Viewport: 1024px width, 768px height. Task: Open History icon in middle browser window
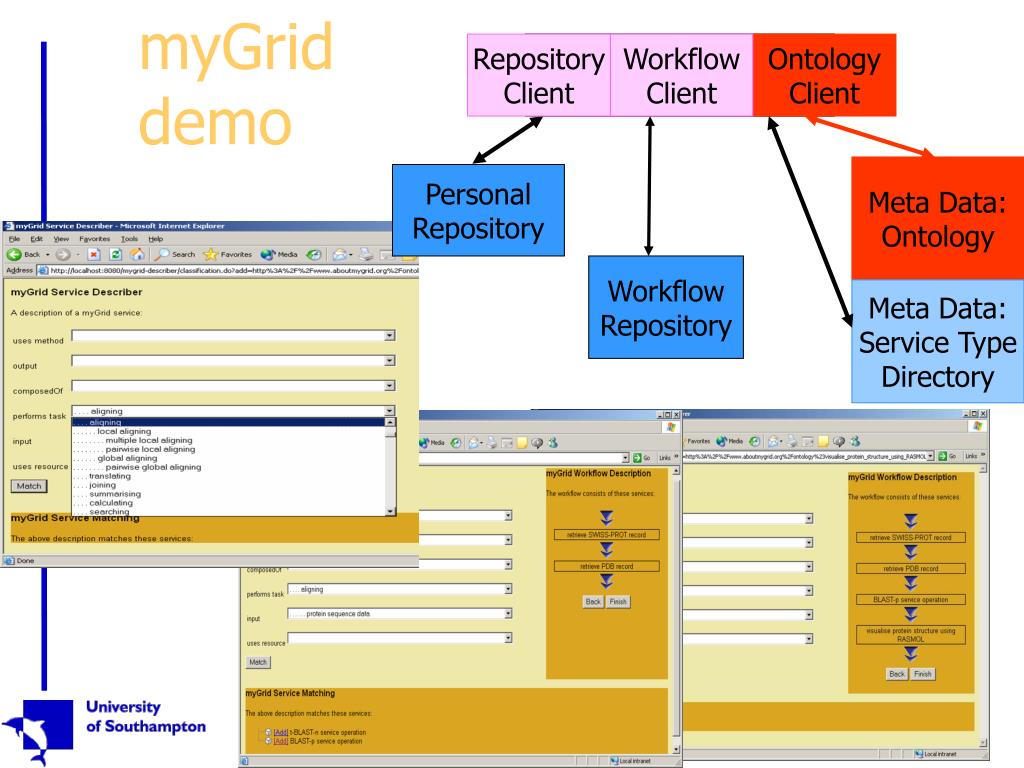click(456, 443)
